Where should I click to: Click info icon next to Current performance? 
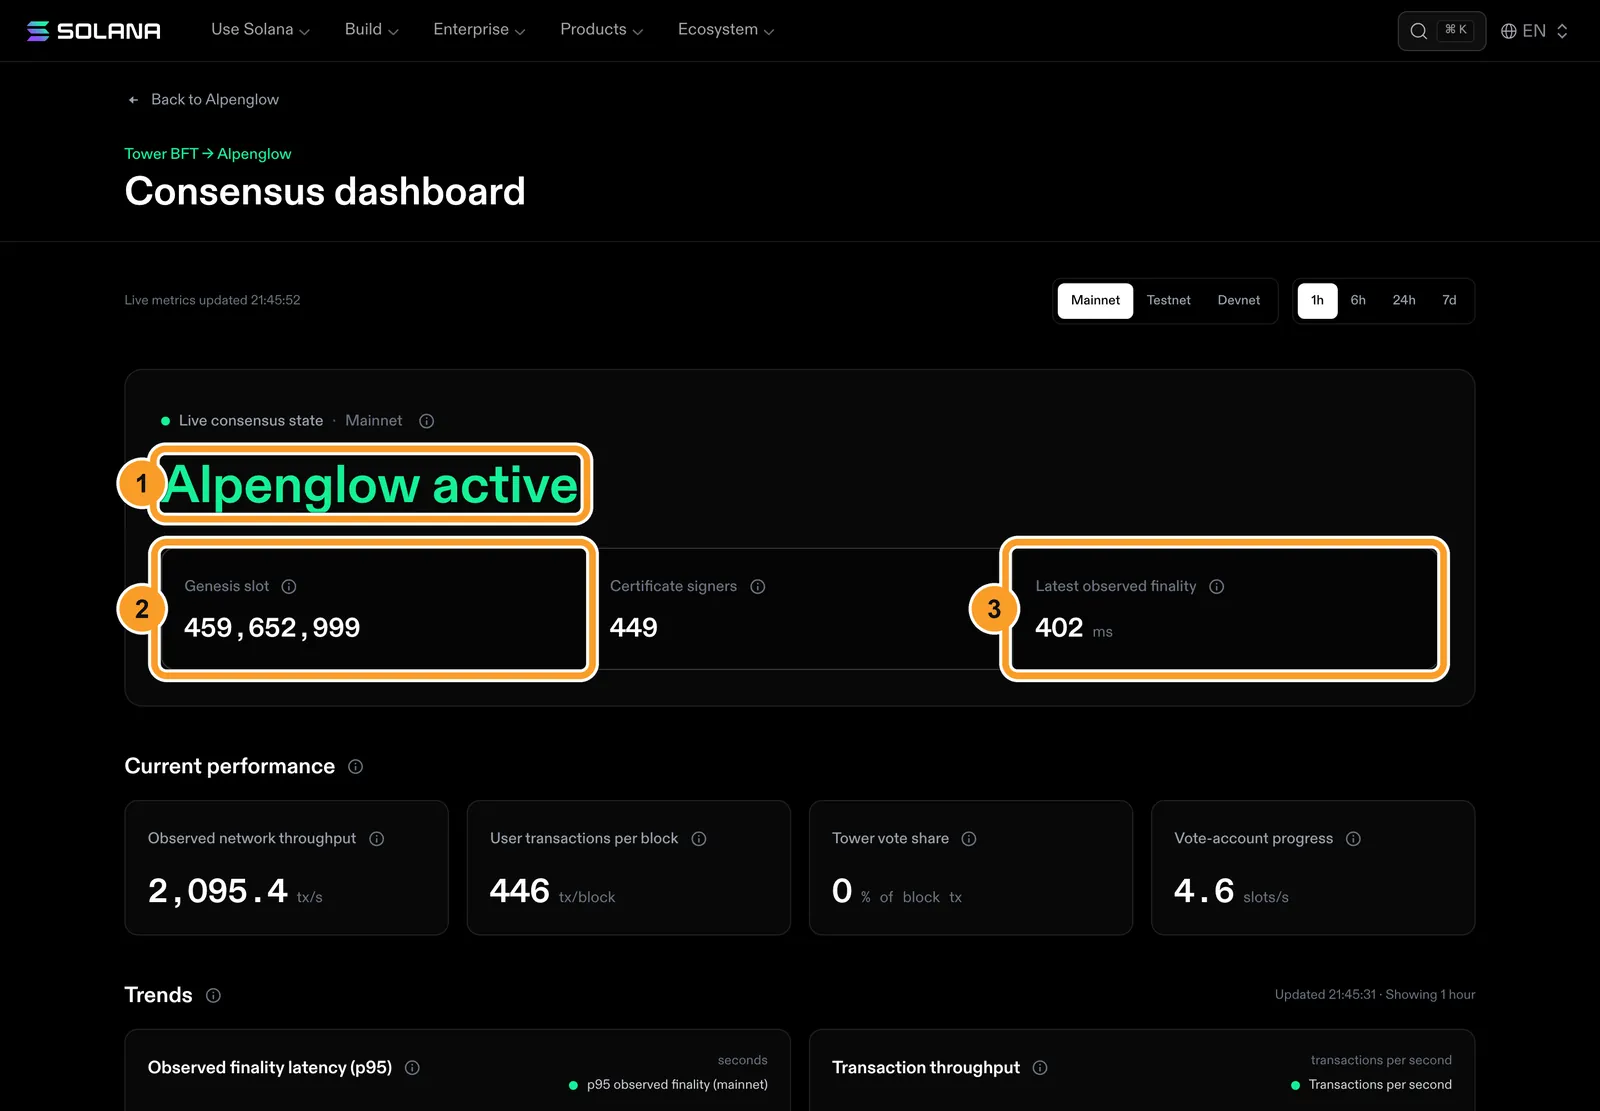[x=355, y=767]
